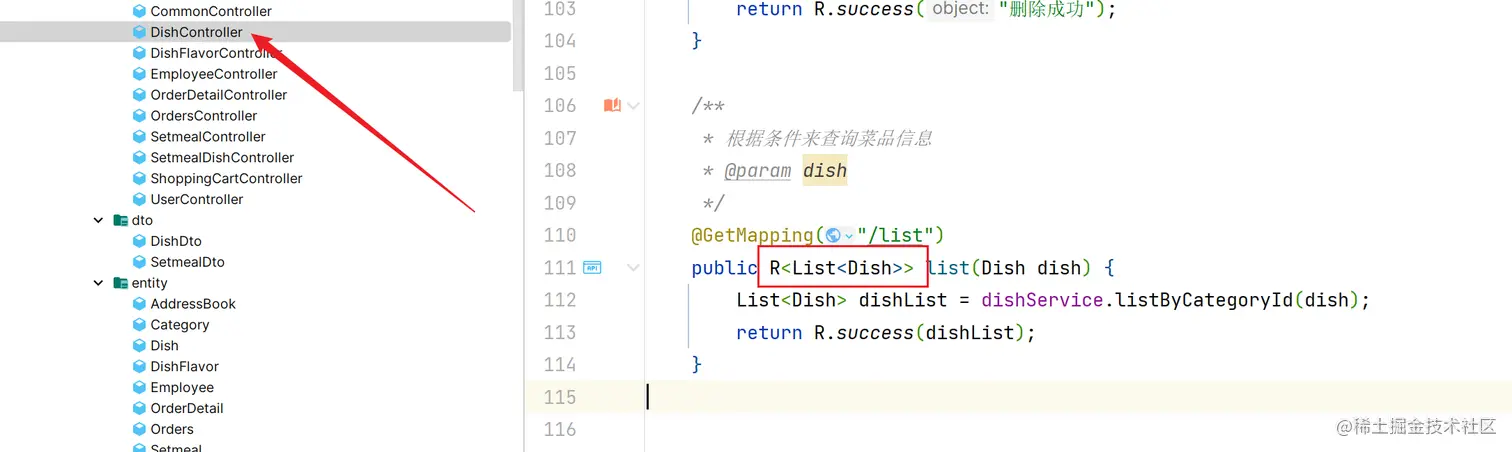Click the public keyword on line 111
Screen dimensions: 1512x452
point(724,268)
